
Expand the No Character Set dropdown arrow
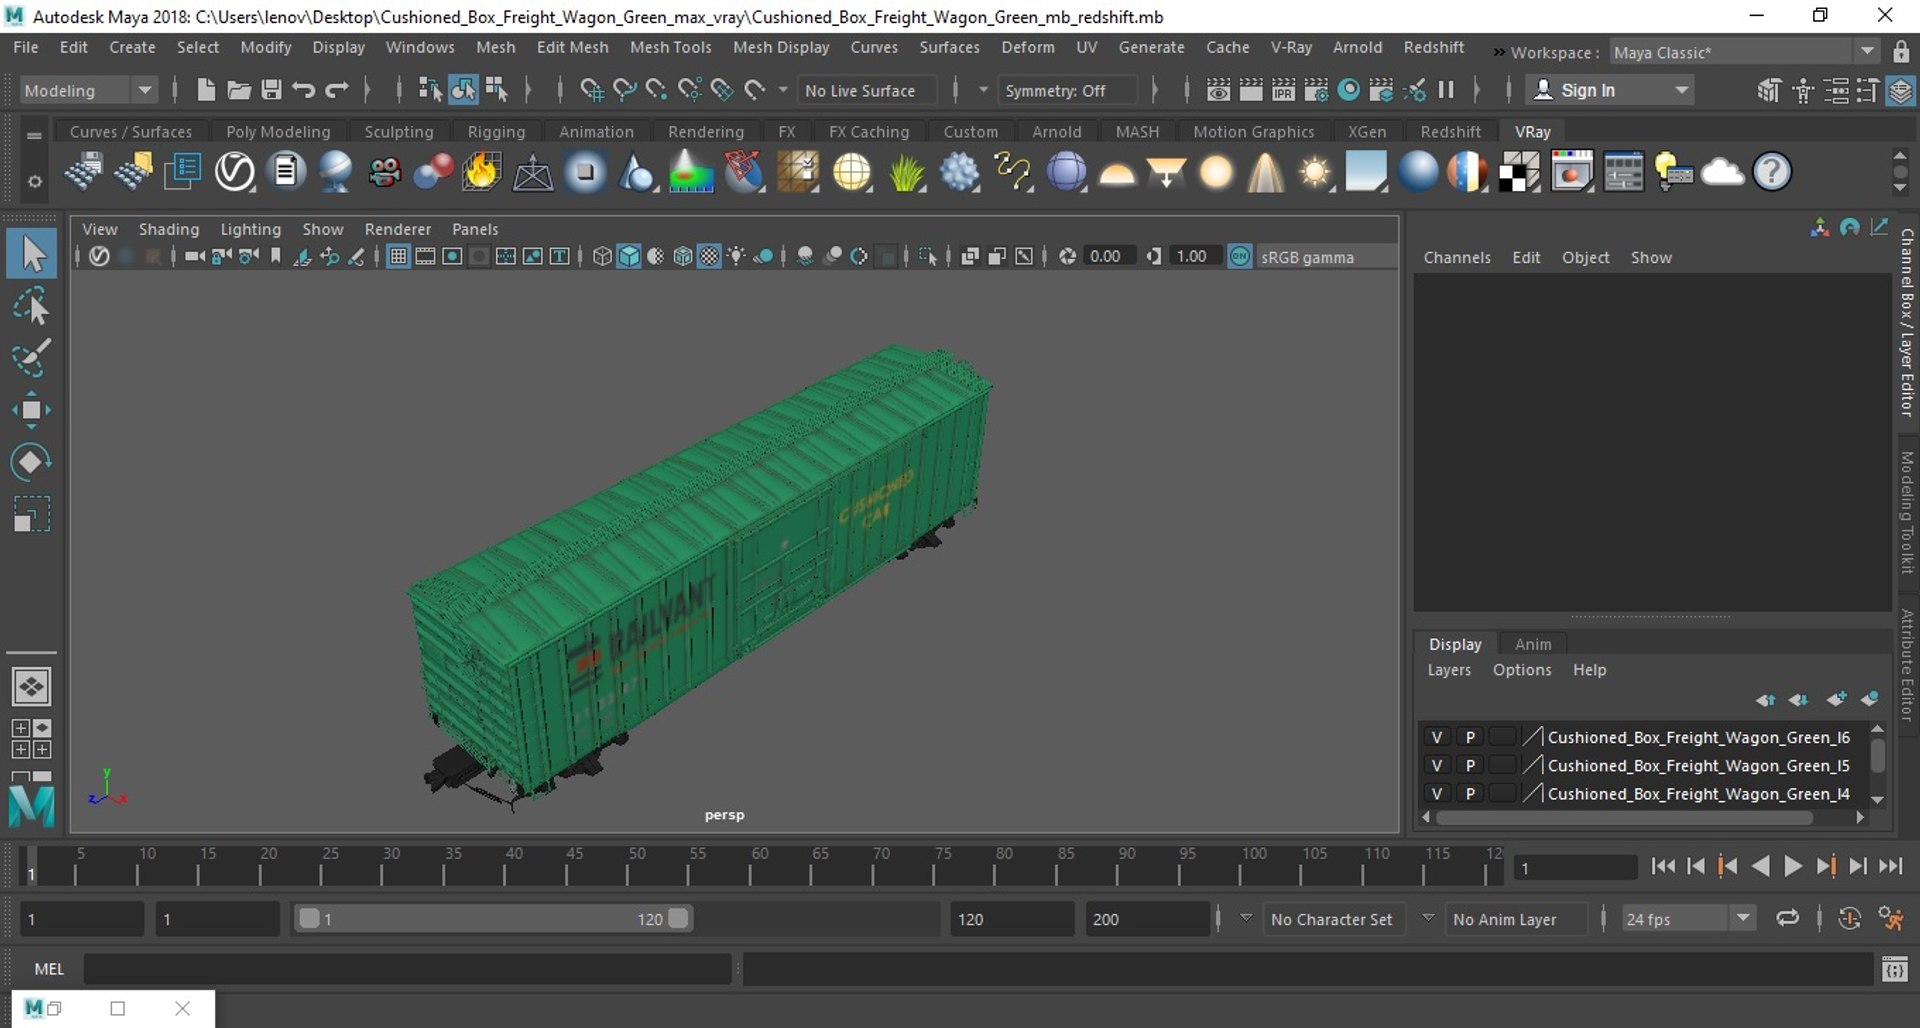(1246, 918)
